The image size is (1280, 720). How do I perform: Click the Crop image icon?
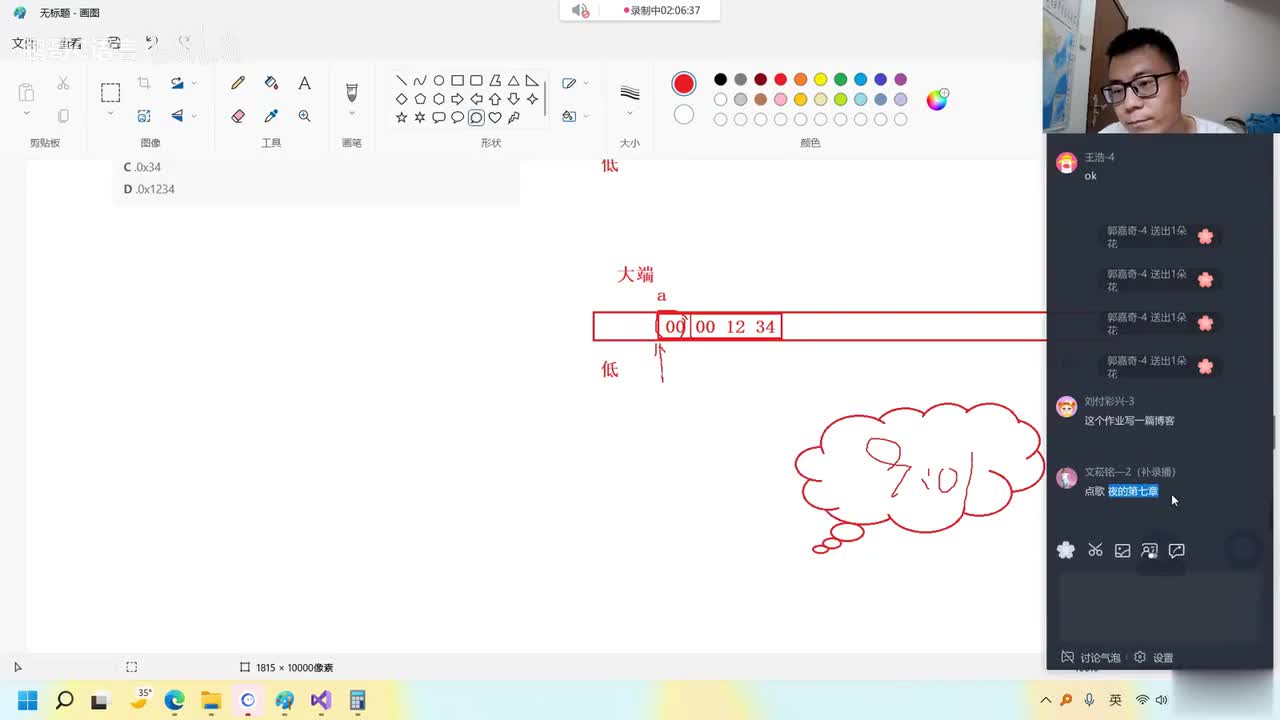click(x=144, y=83)
